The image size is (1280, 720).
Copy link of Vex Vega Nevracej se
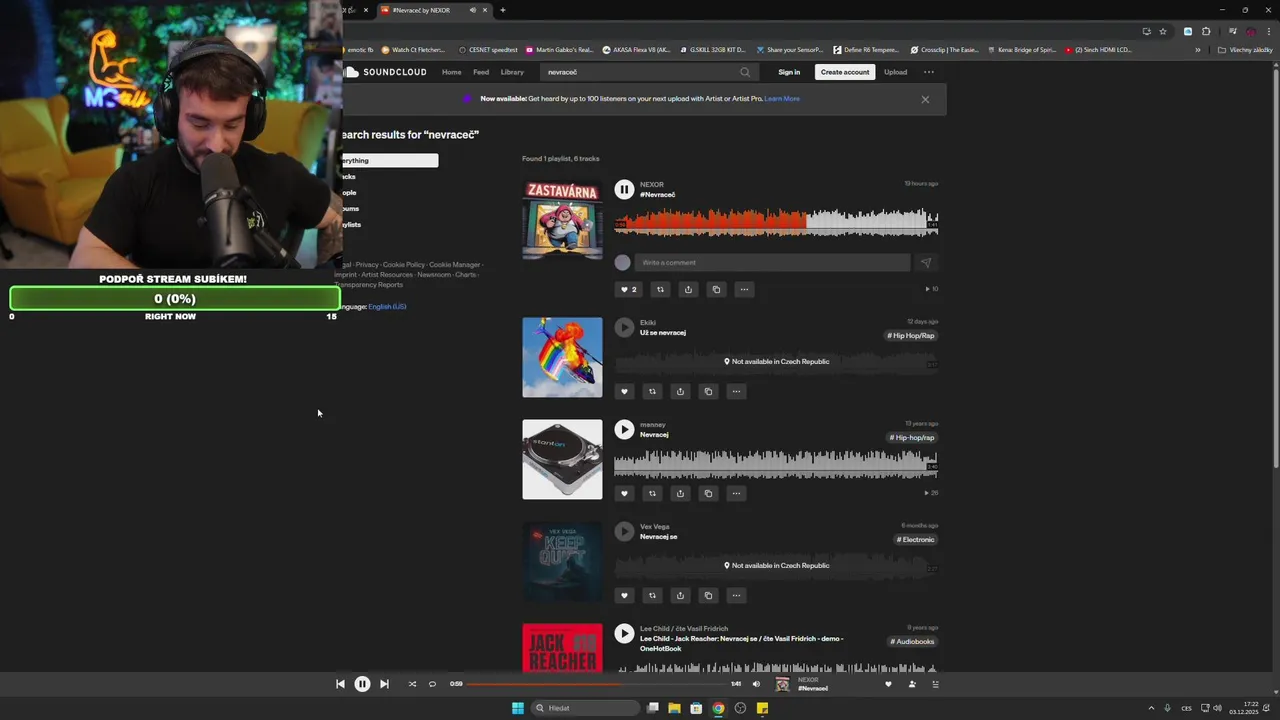pyautogui.click(x=708, y=596)
